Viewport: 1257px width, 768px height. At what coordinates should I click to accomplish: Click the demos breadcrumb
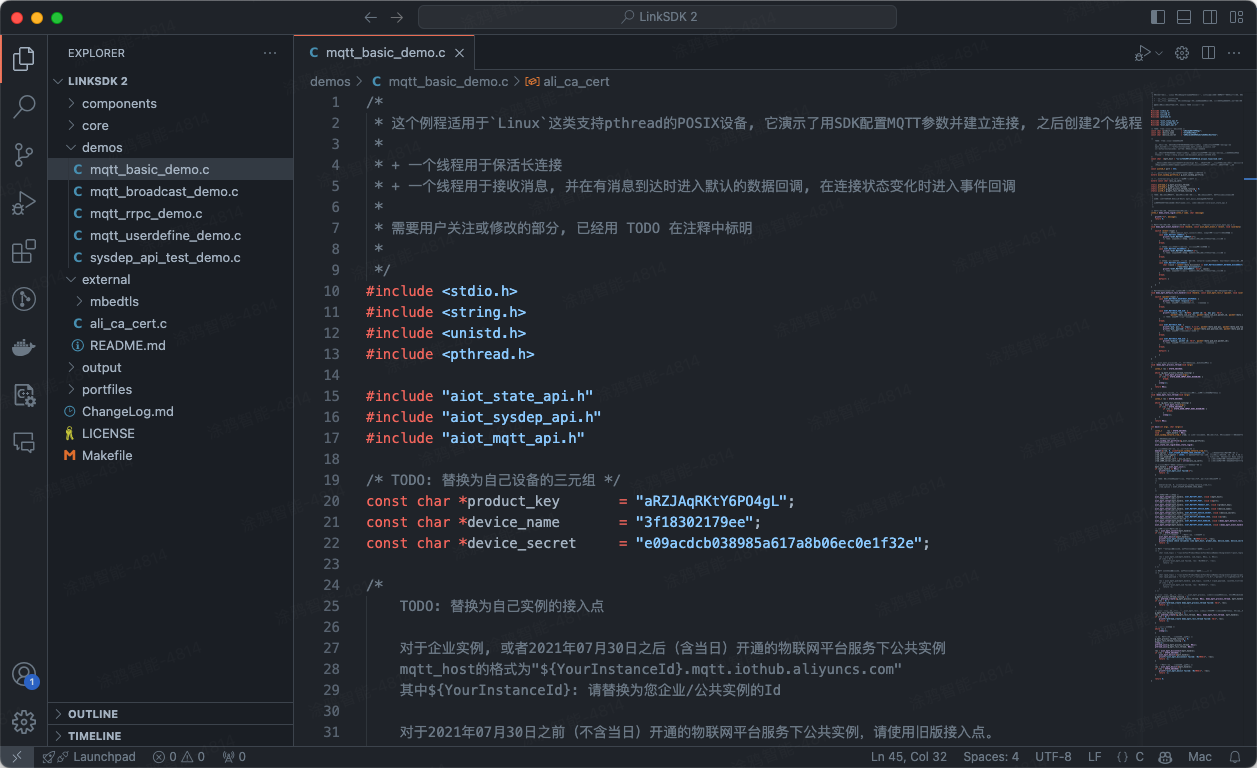[x=330, y=81]
